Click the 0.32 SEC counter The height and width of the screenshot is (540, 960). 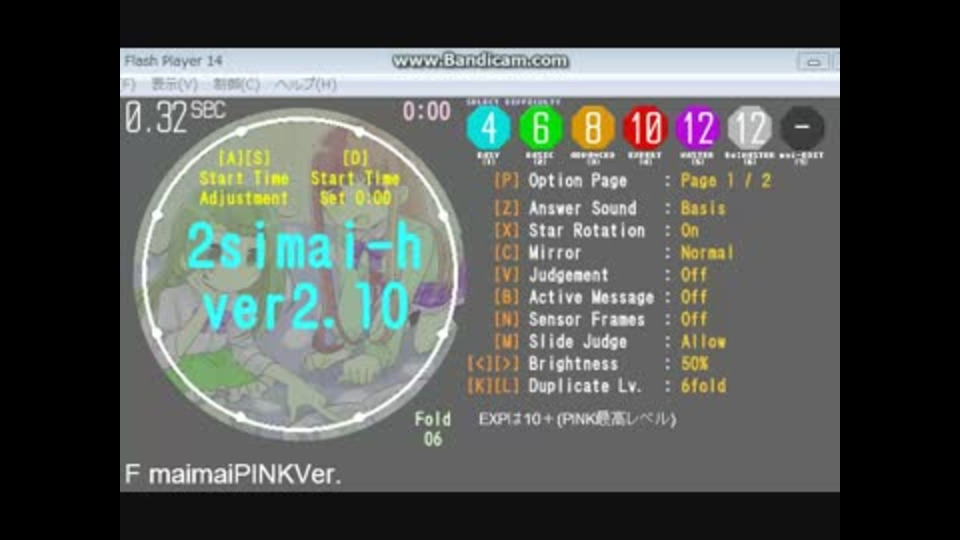(x=175, y=117)
